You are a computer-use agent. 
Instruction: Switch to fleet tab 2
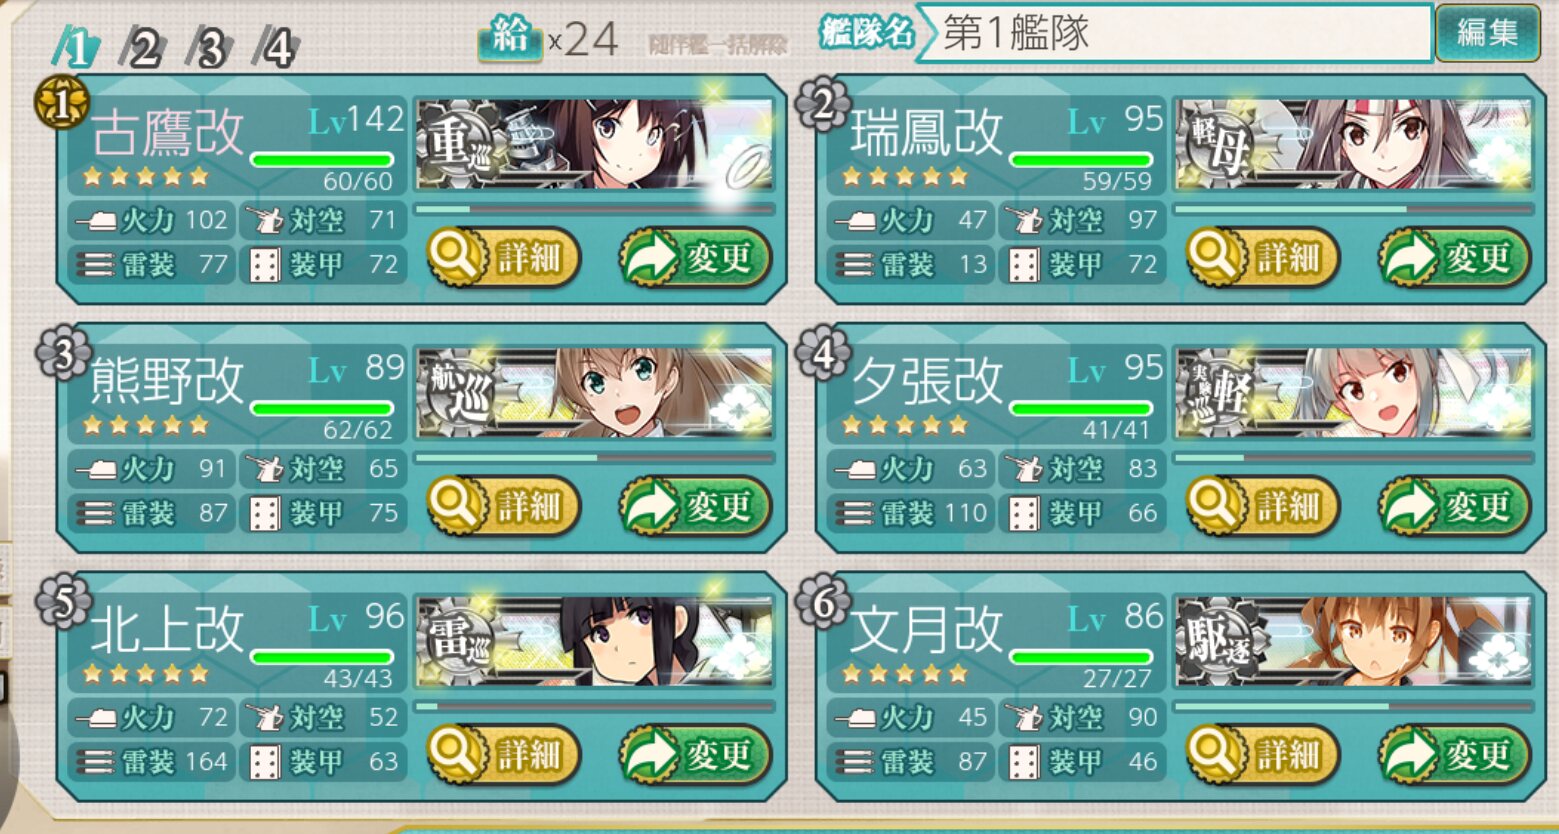tap(143, 48)
